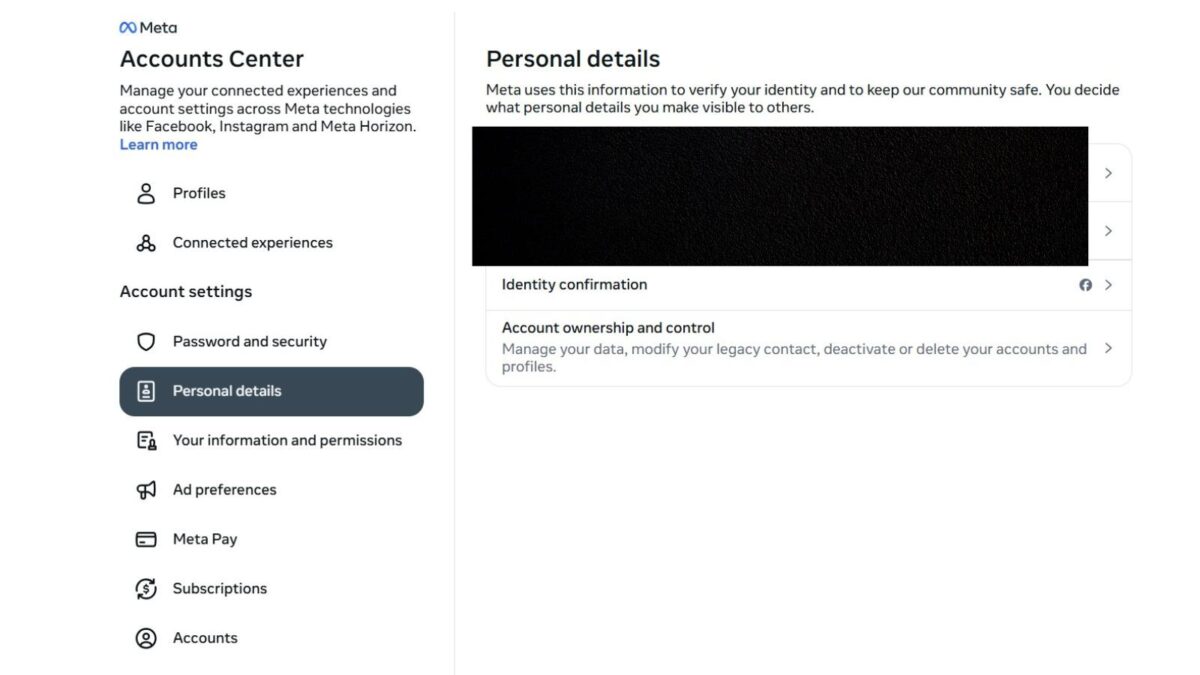1200x675 pixels.
Task: Click the Accounts circle person icon
Action: pos(146,638)
